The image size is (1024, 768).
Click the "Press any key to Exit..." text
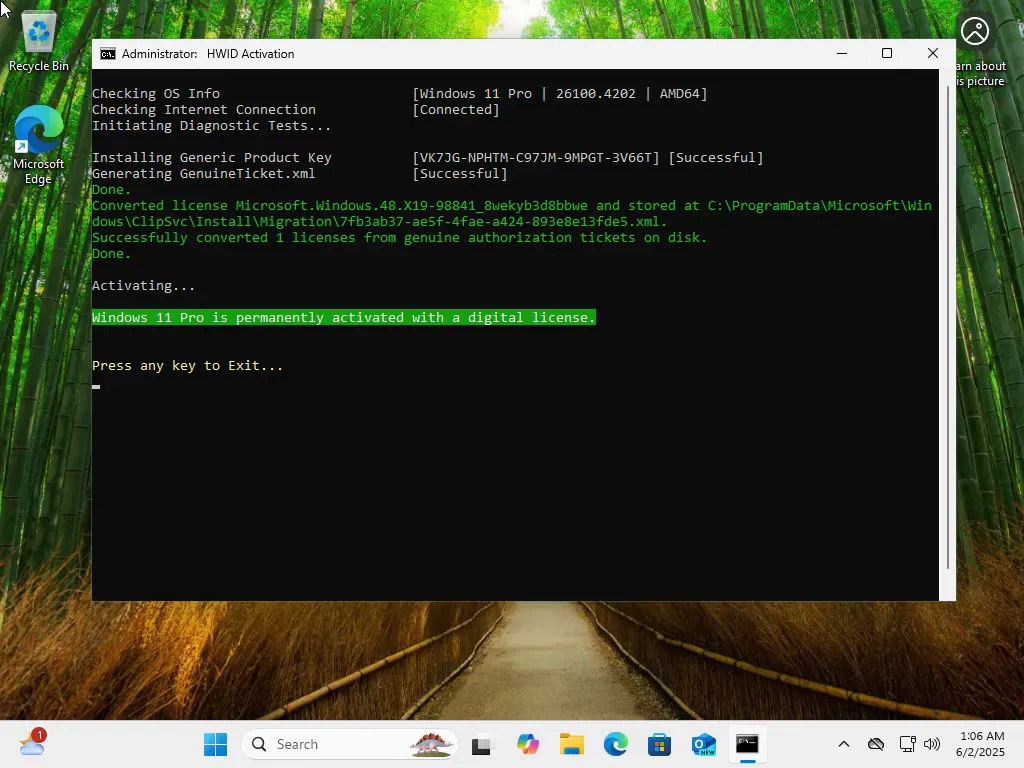coord(187,366)
